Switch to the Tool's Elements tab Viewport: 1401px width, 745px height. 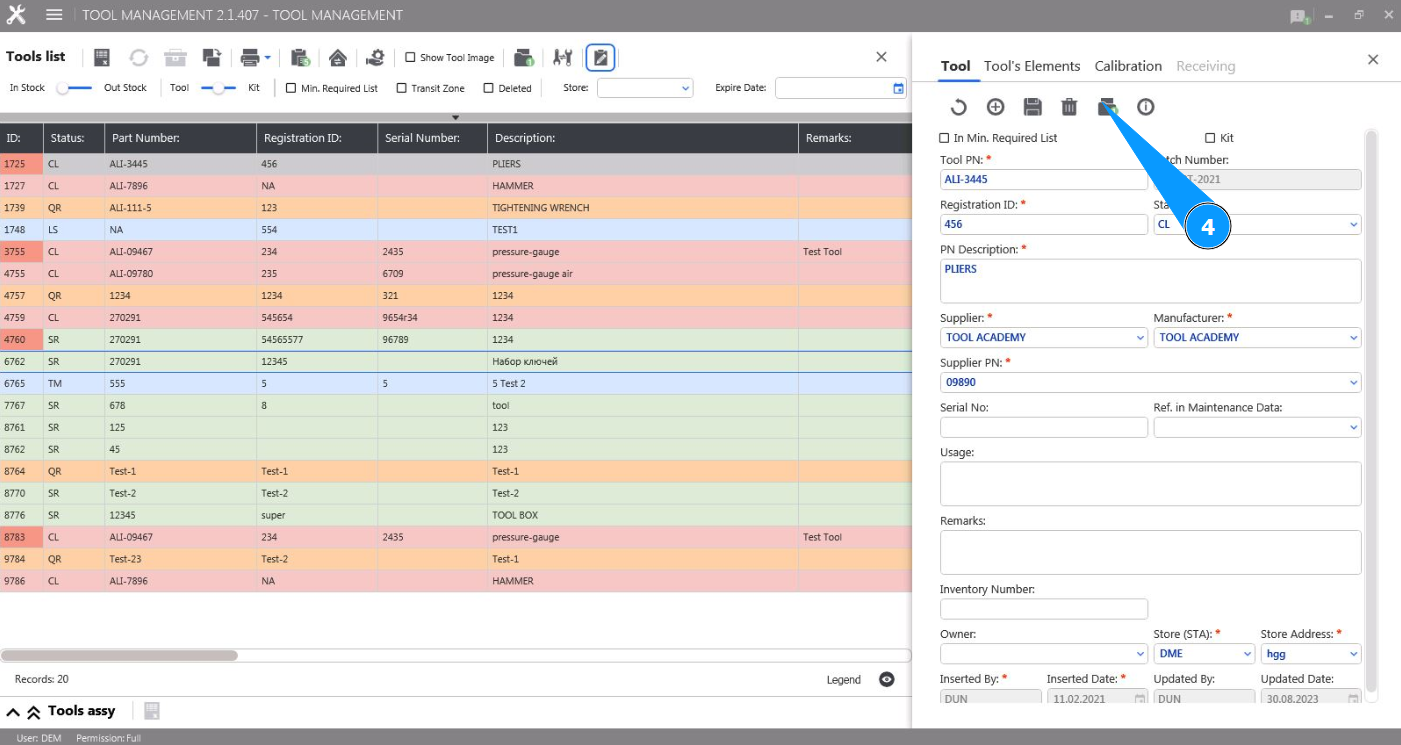pyautogui.click(x=1032, y=66)
